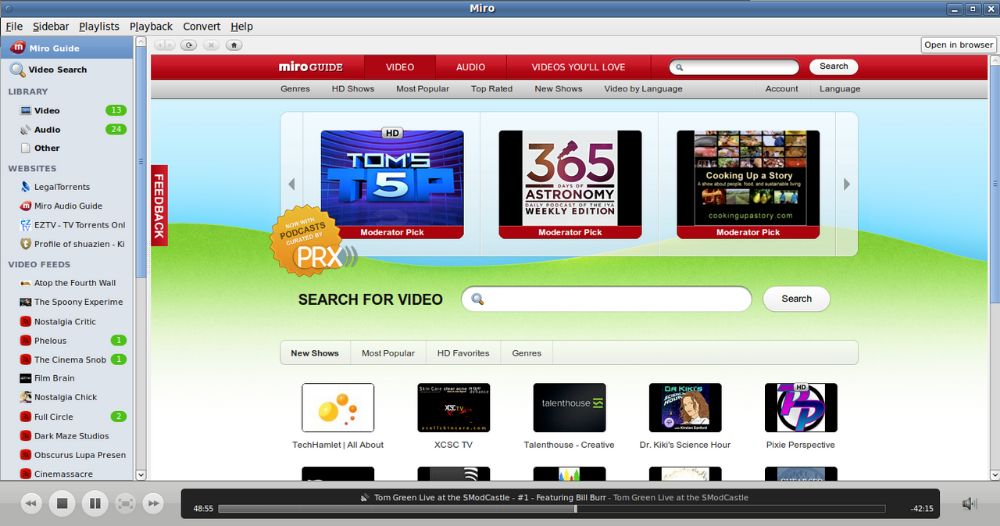The width and height of the screenshot is (1000, 526).
Task: Click Open in browser button
Action: (959, 45)
